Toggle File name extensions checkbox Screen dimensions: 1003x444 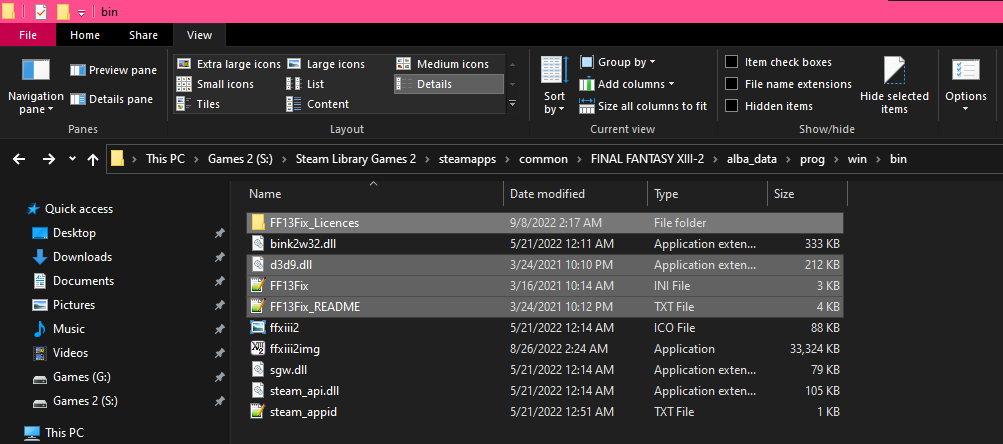pos(732,84)
